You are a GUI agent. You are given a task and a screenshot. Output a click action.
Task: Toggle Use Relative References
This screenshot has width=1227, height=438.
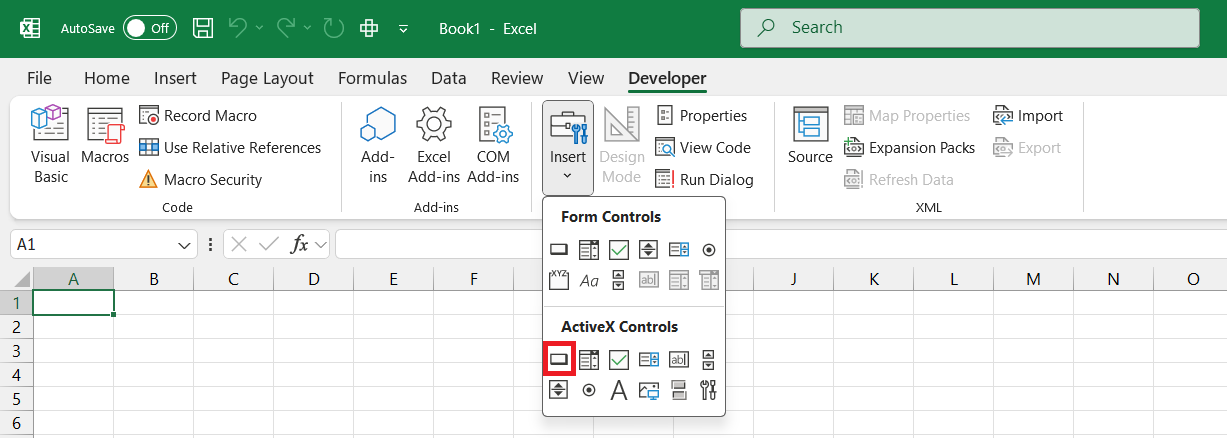pyautogui.click(x=230, y=148)
